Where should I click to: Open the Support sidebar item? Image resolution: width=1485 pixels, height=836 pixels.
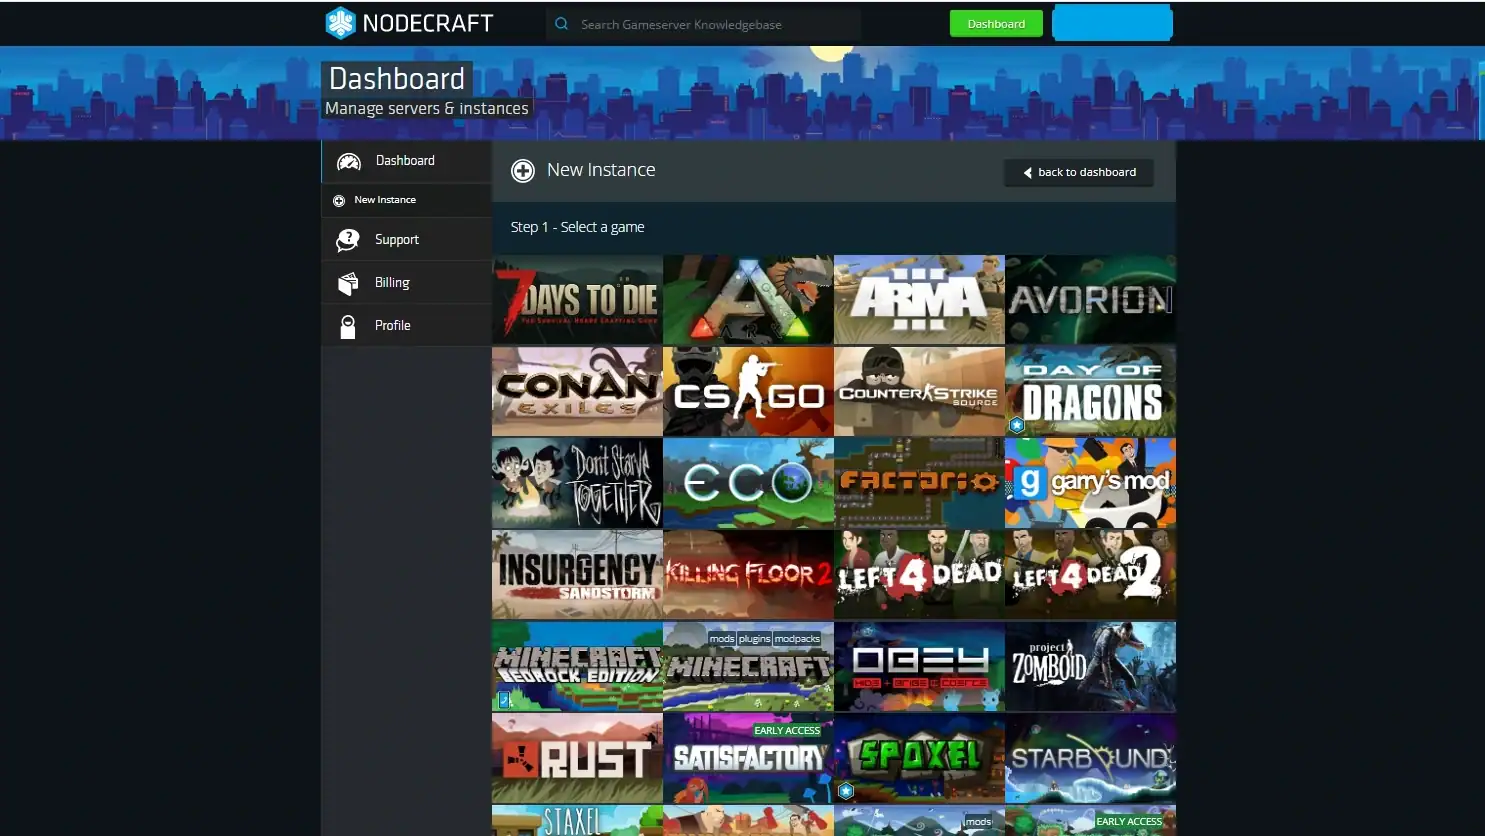pos(406,240)
